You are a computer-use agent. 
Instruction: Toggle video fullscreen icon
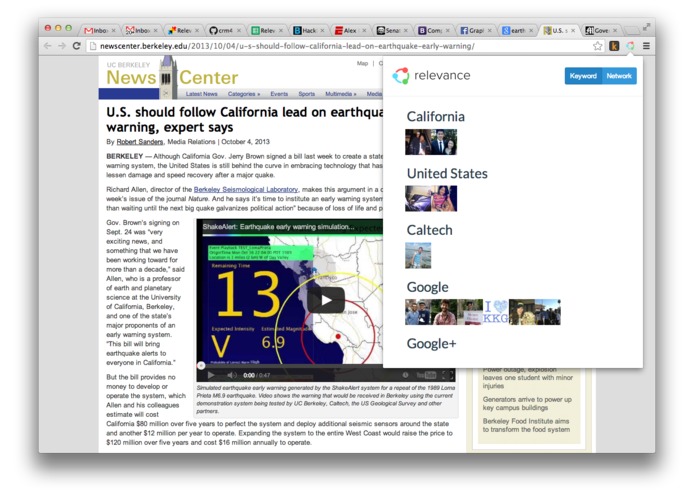pyautogui.click(x=448, y=375)
